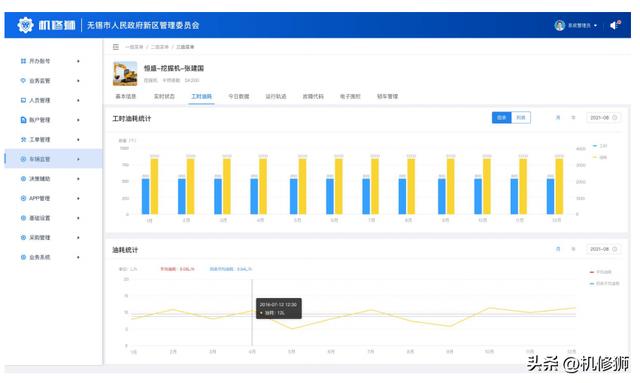Open the 系统管理员 user dropdown arrow

596,25
